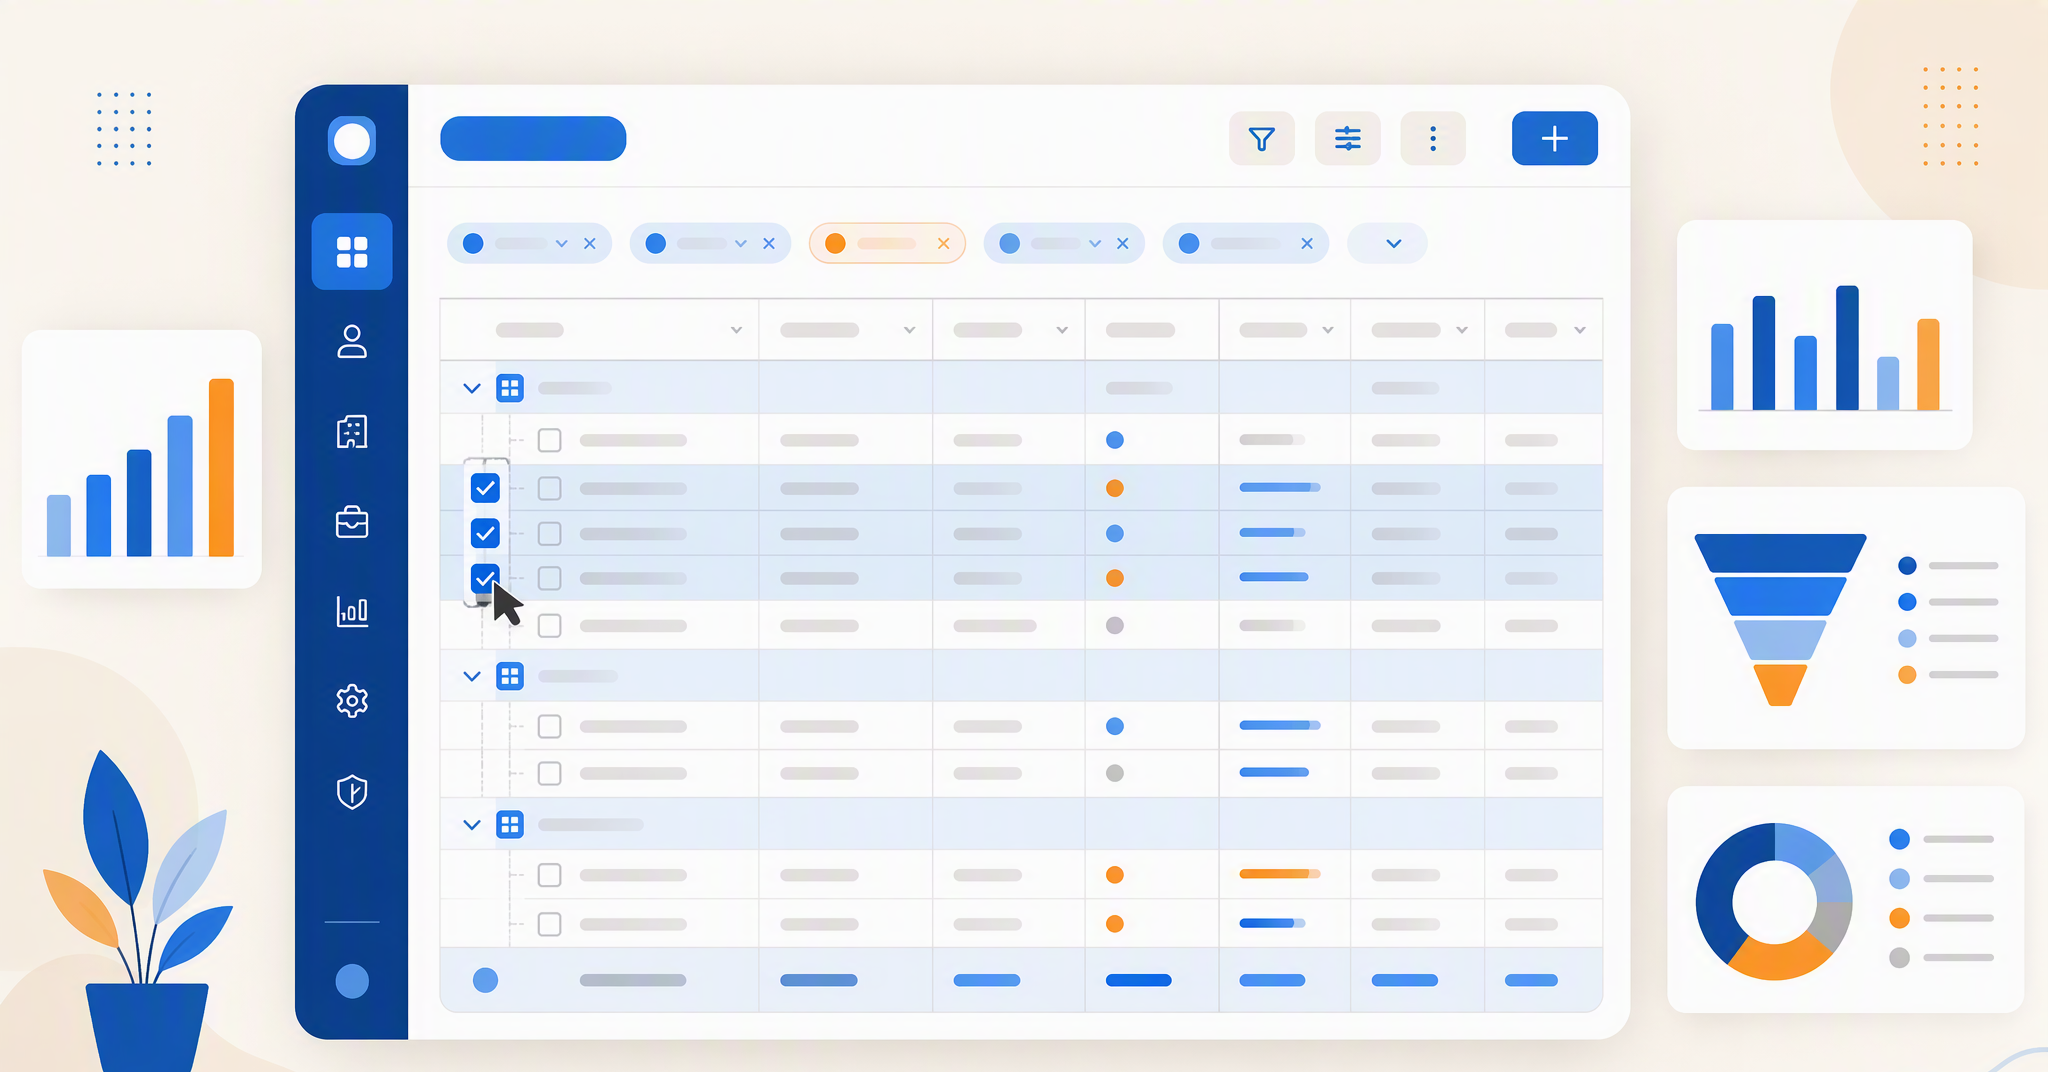Uncheck the second blue checked checkbox
The image size is (2048, 1072).
[485, 533]
